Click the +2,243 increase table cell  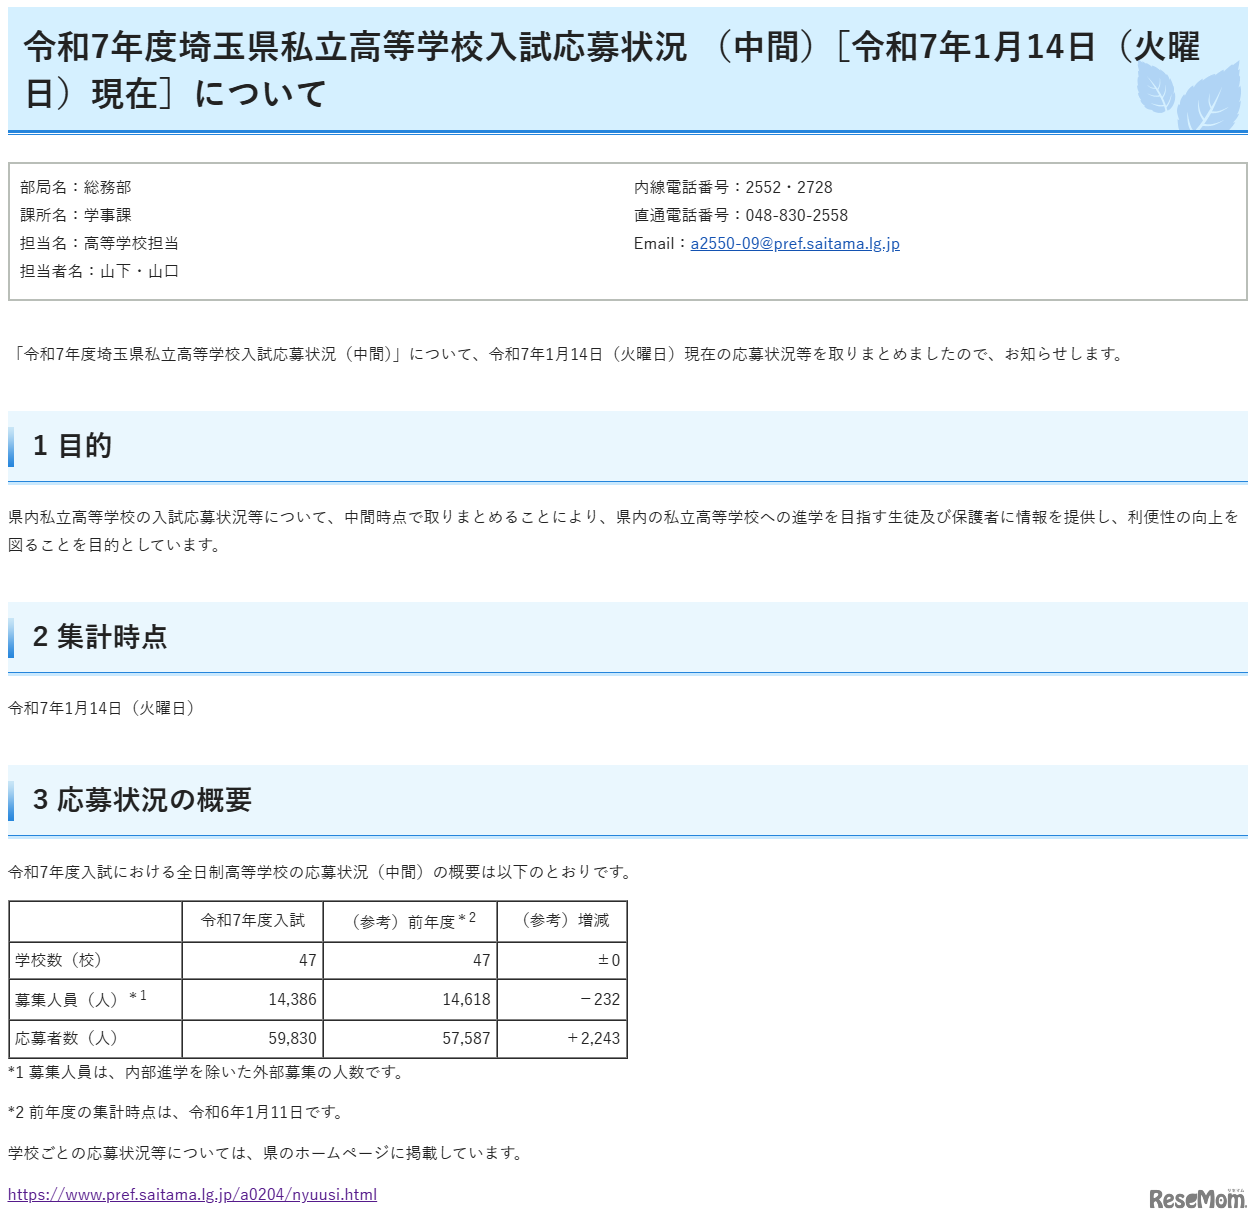pyautogui.click(x=594, y=1038)
